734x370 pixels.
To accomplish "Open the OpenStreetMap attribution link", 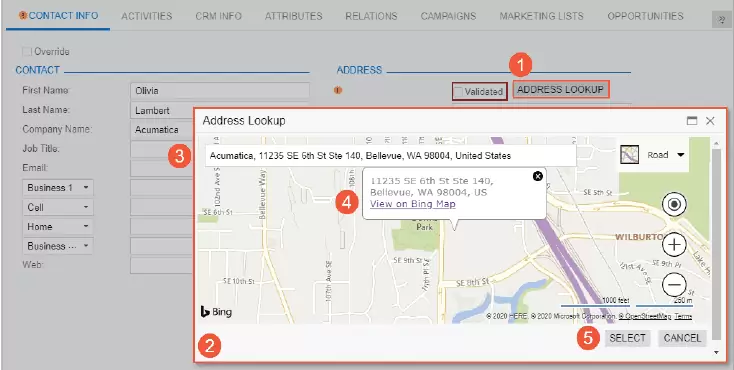I will [x=645, y=317].
